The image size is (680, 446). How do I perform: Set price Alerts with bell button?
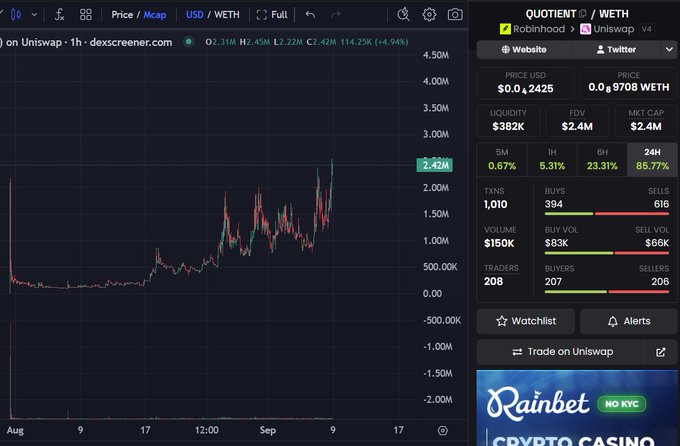click(x=628, y=321)
